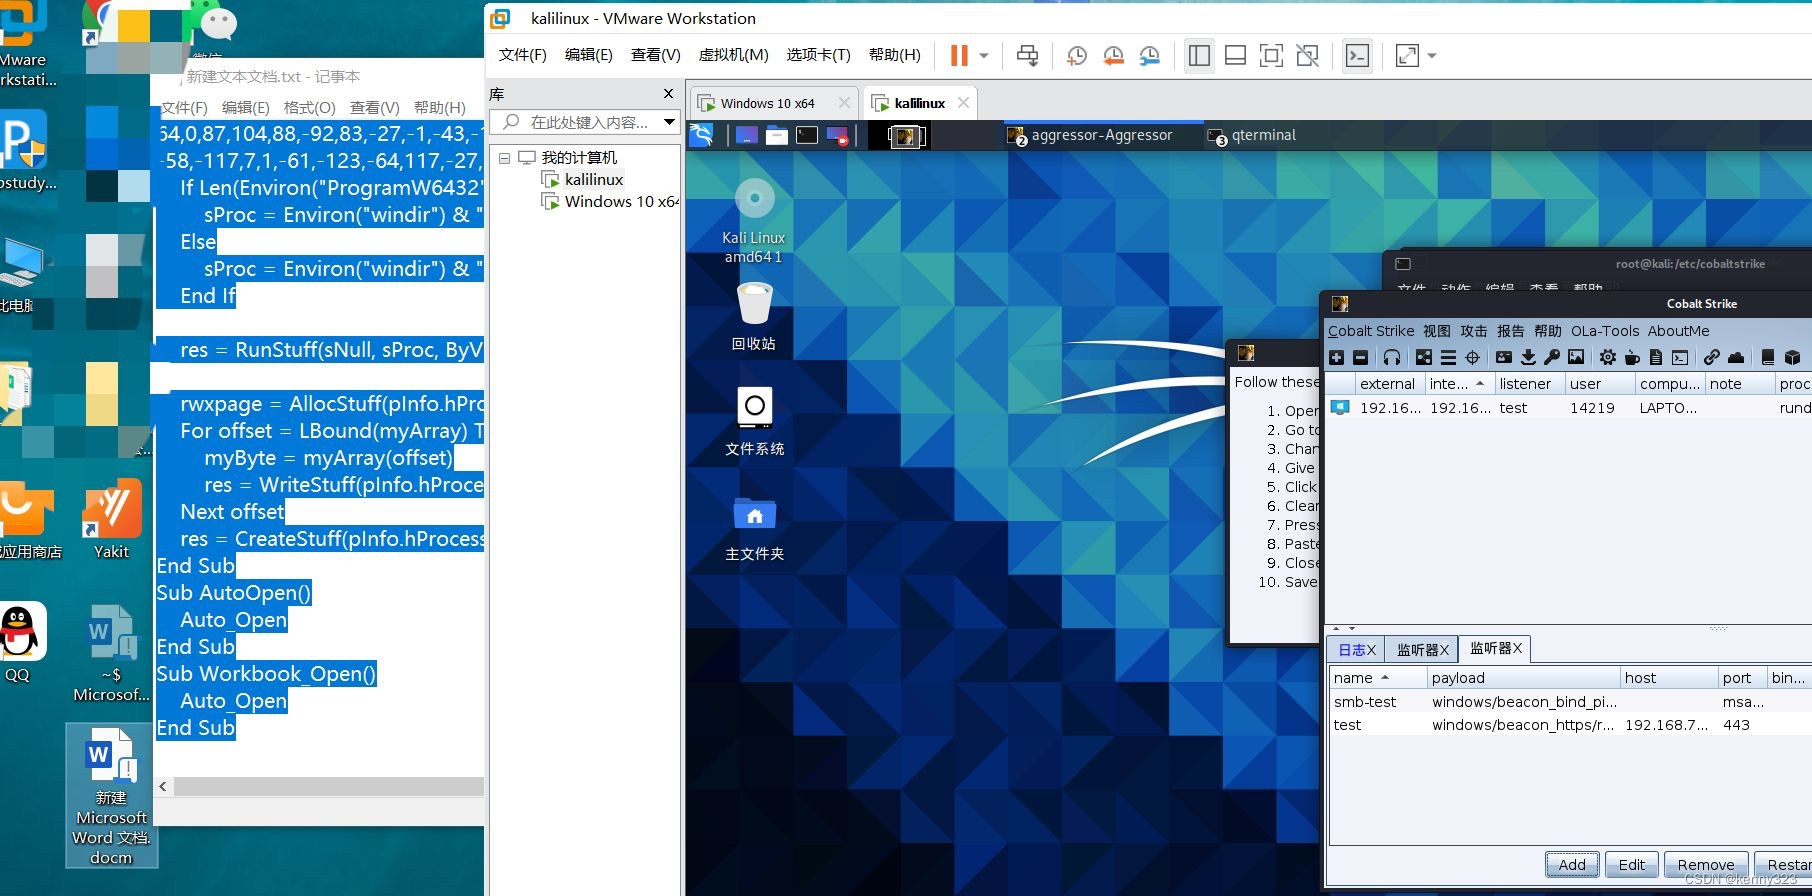Close the VMware library panel
This screenshot has width=1812, height=896.
coord(669,93)
